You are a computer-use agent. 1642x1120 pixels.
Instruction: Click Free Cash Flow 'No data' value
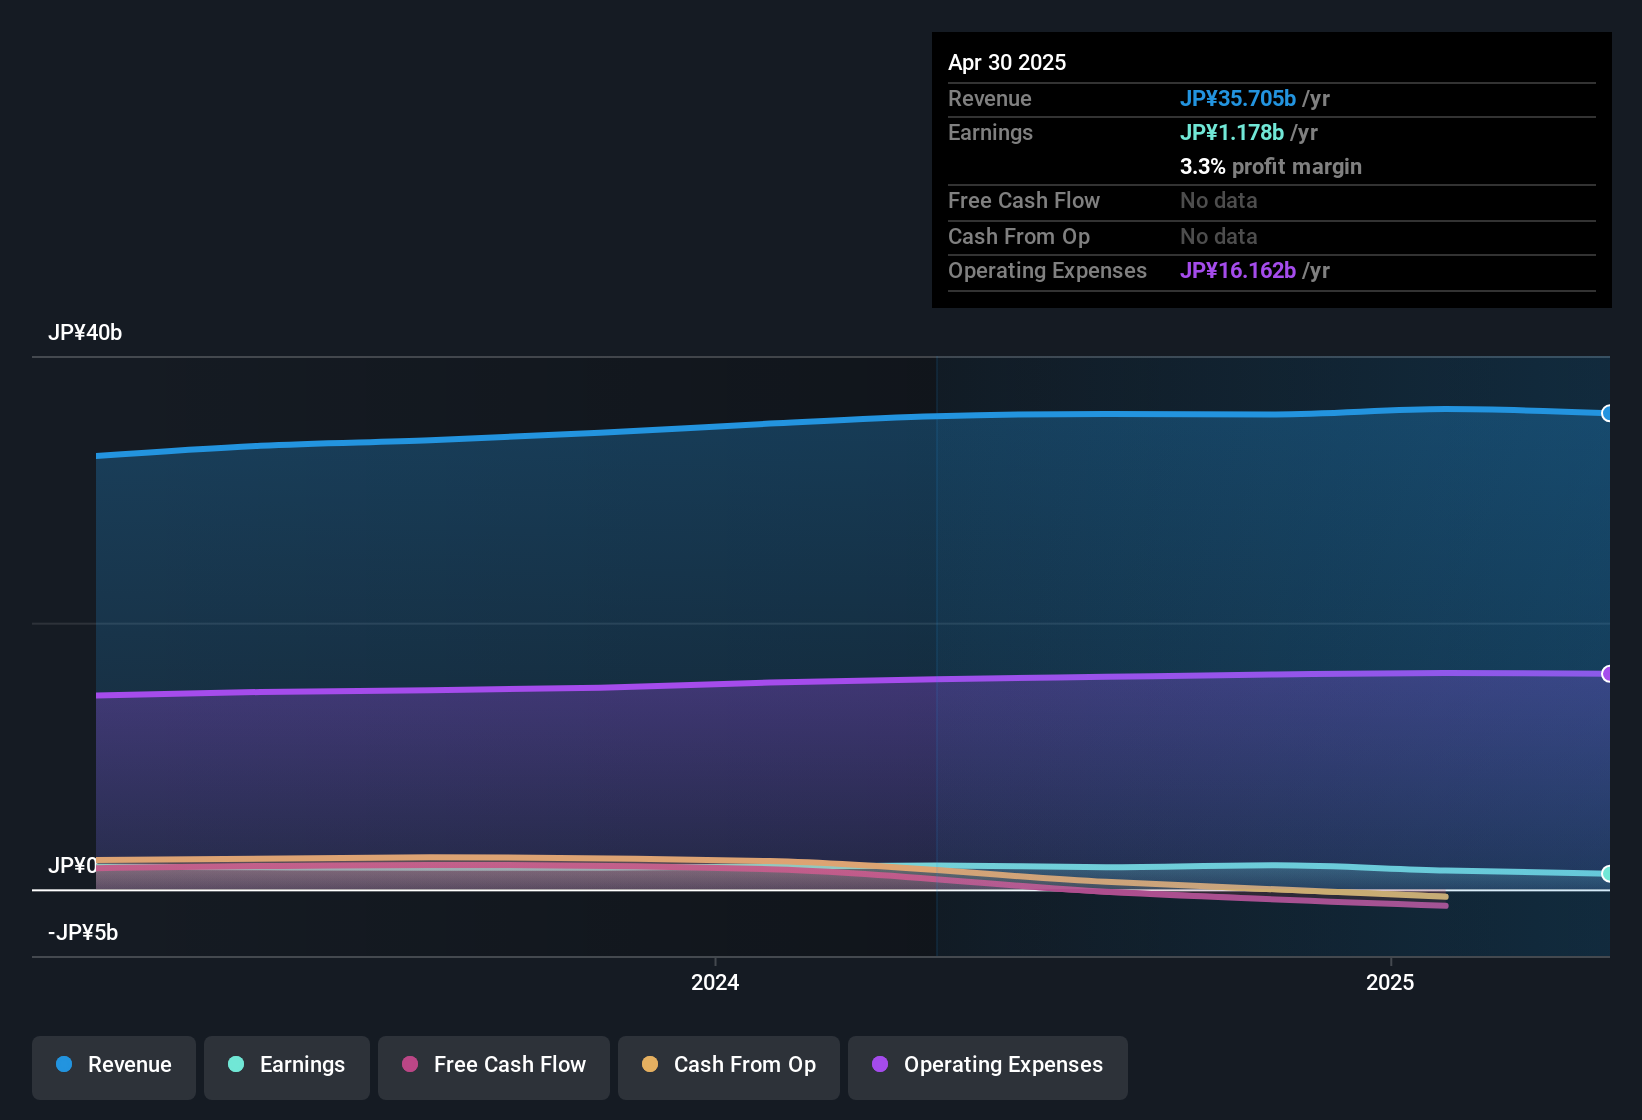click(1219, 200)
